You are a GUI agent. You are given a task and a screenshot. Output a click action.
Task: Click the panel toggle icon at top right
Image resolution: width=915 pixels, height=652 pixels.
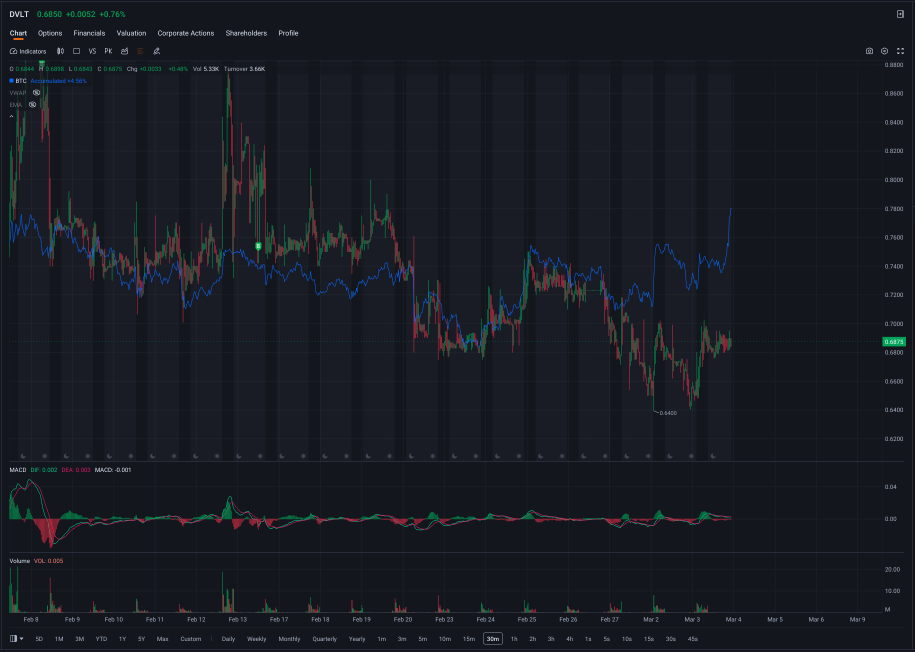click(900, 14)
